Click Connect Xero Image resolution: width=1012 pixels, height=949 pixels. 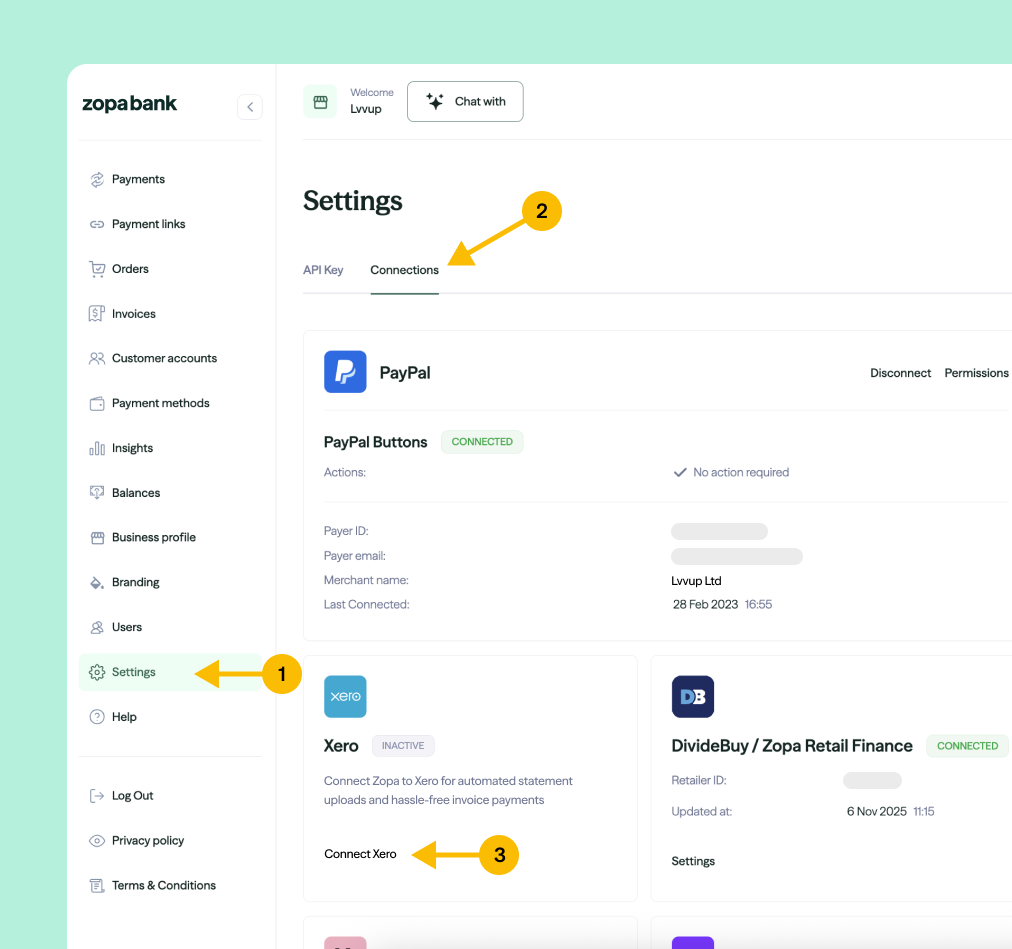pos(359,855)
